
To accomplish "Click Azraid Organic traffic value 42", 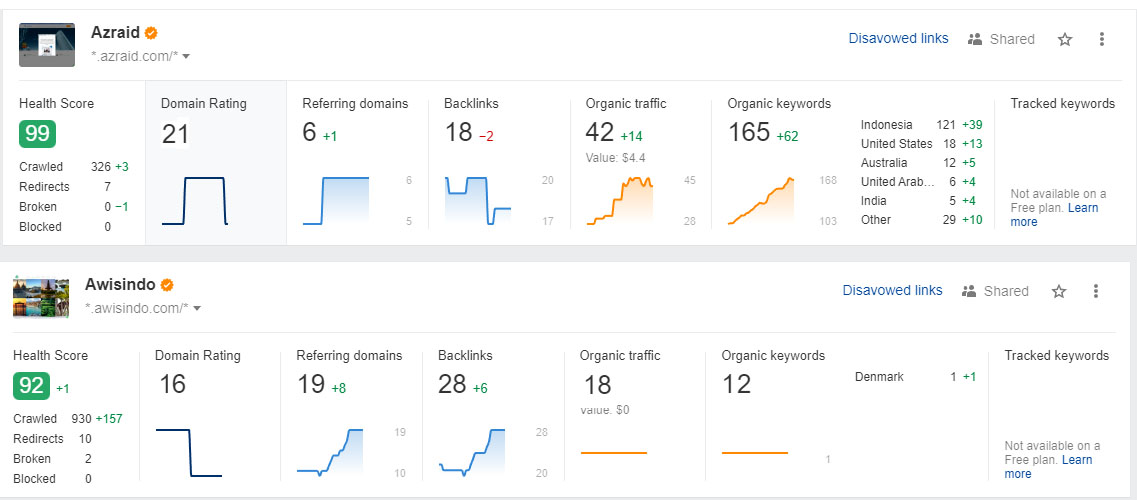I will [x=600, y=133].
